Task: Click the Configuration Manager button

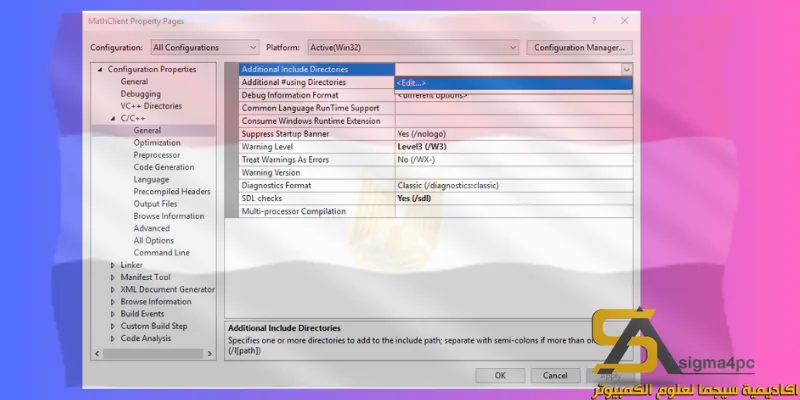Action: [x=579, y=47]
